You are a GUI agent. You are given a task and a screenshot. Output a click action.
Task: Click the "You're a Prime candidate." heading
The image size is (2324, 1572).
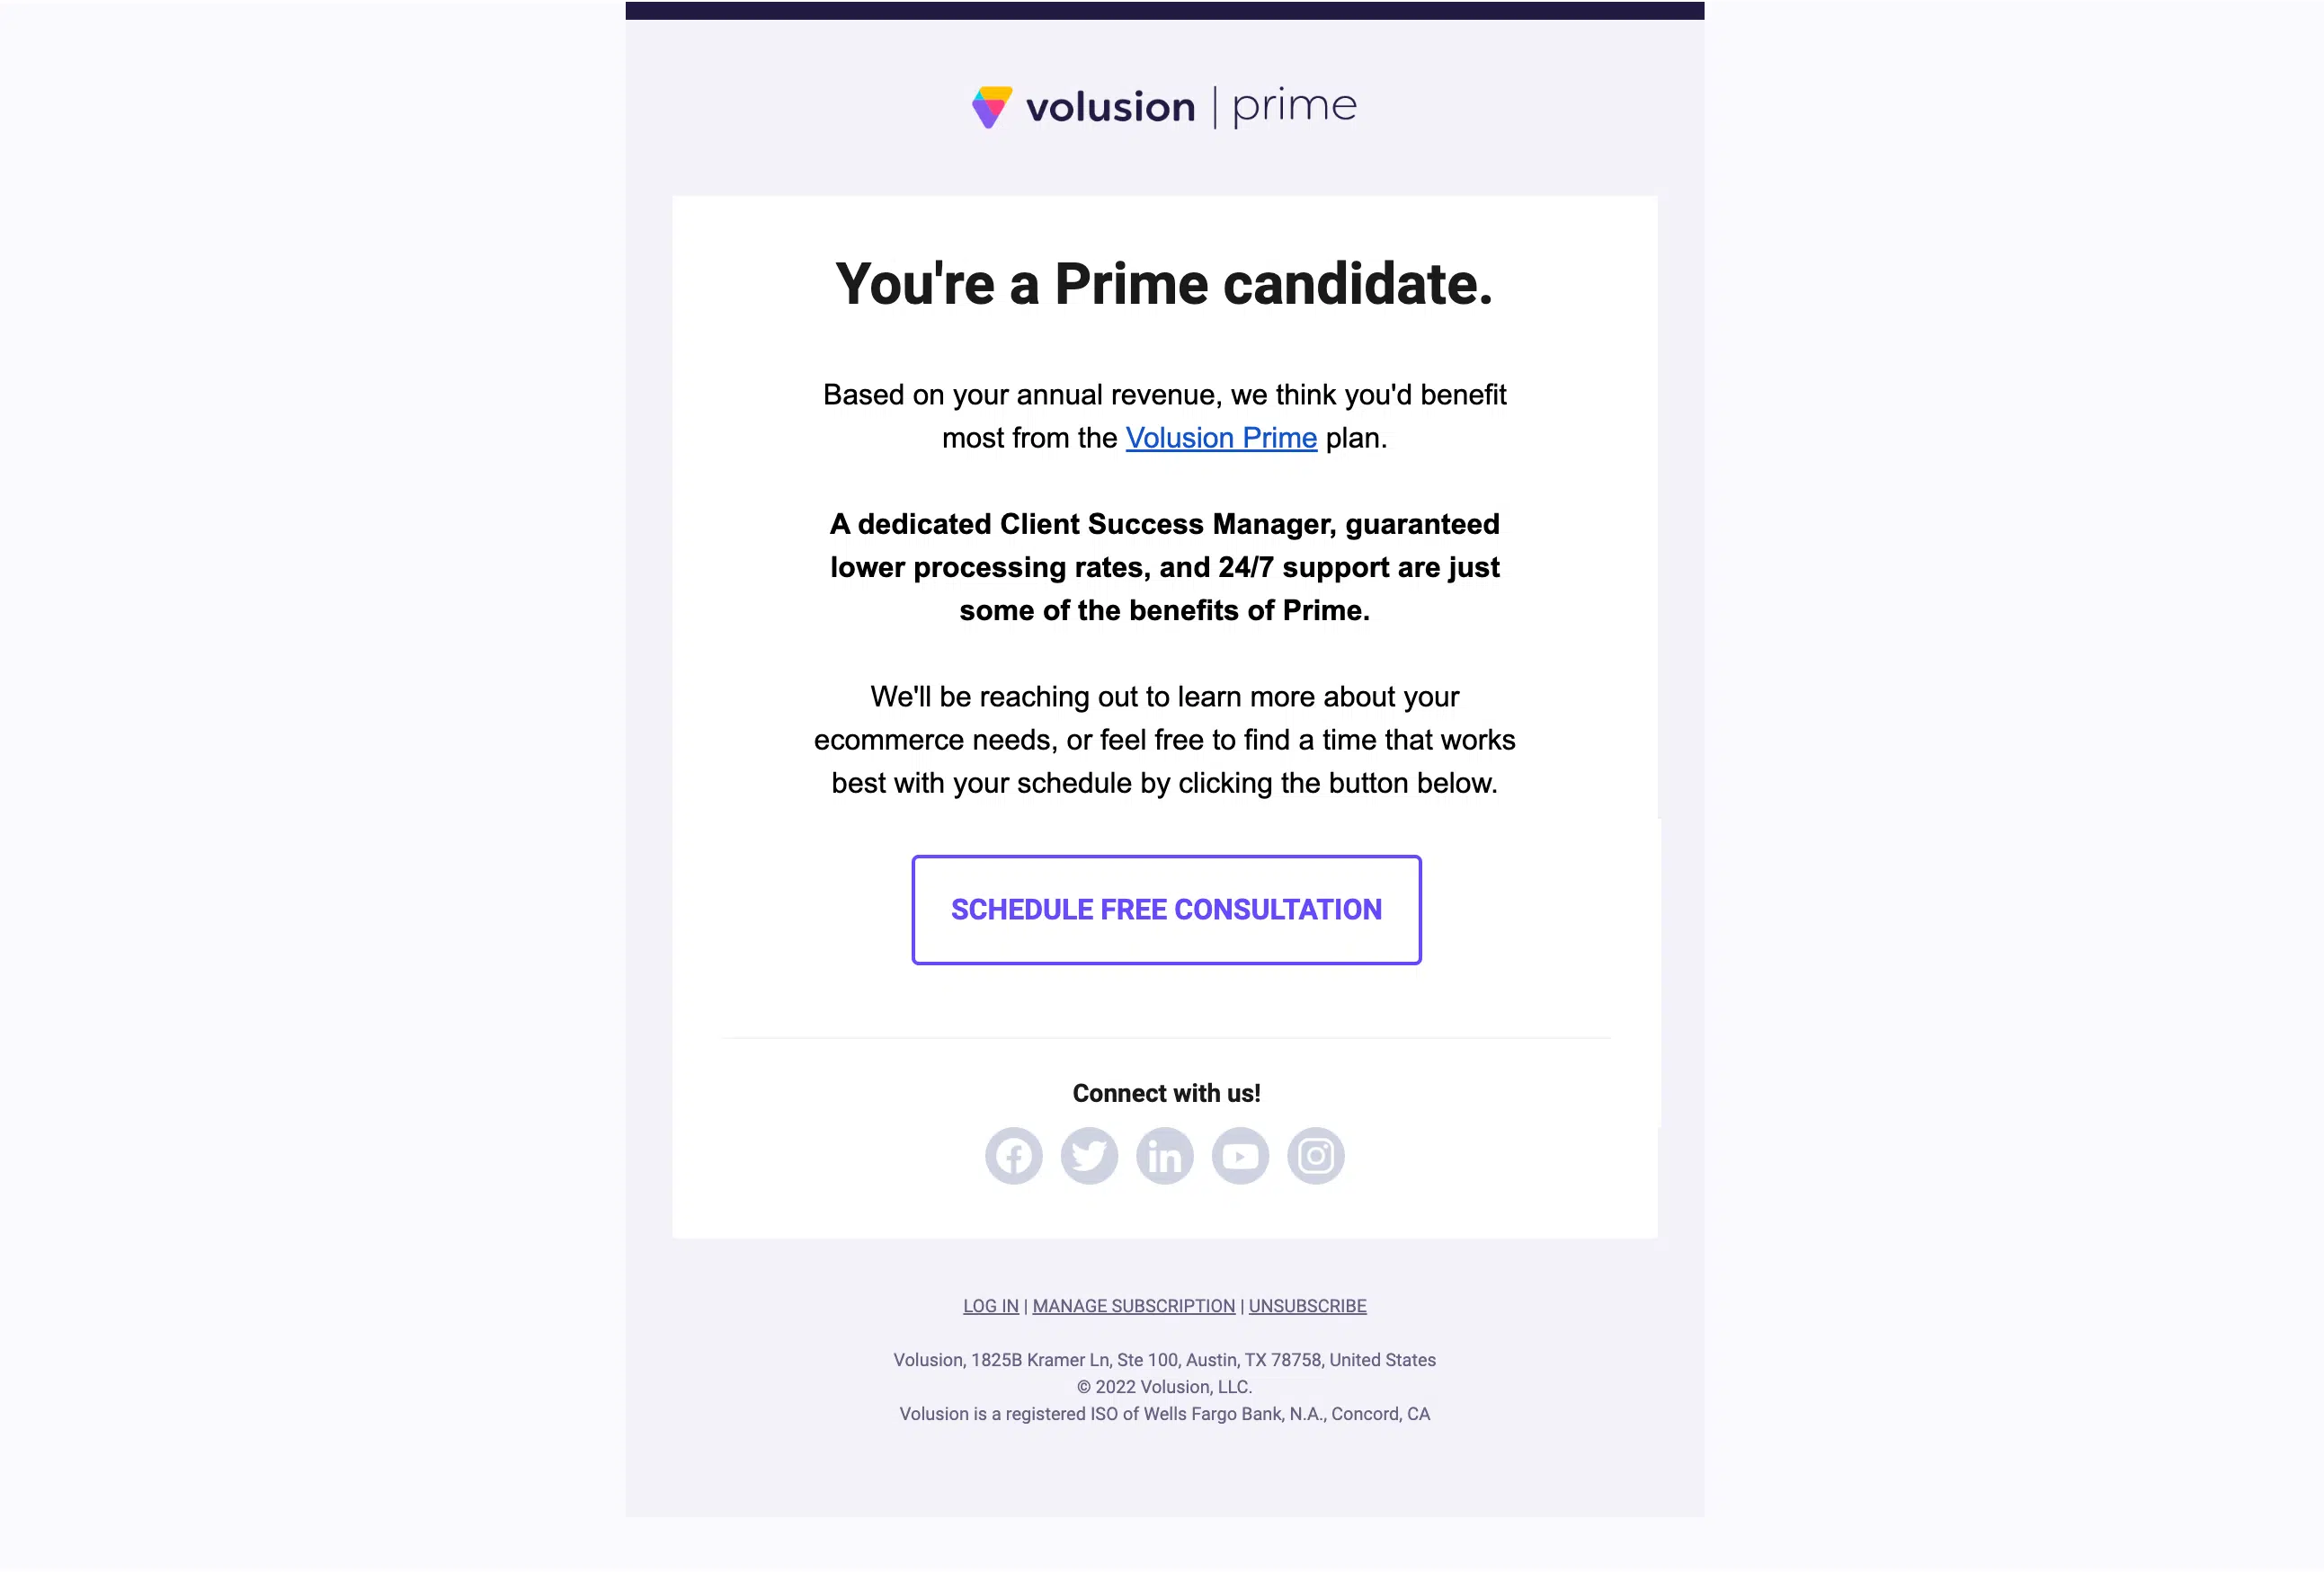tap(1164, 284)
